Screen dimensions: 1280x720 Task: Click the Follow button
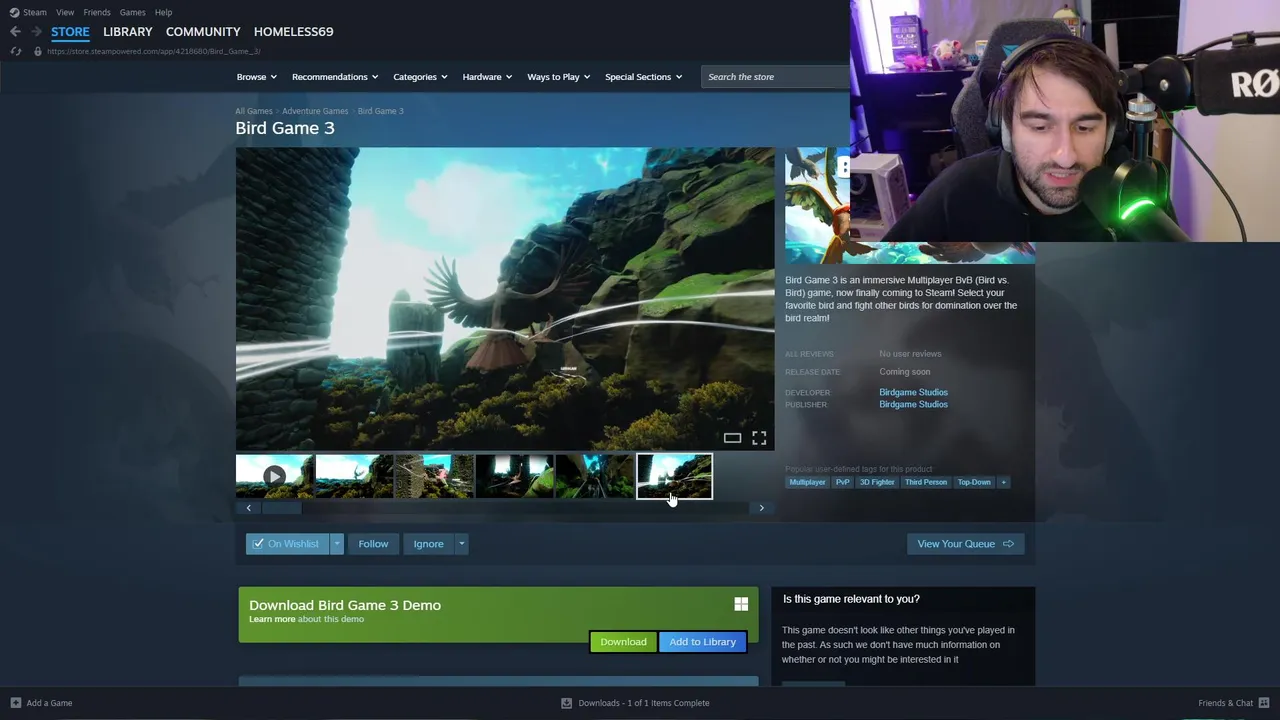click(x=373, y=544)
